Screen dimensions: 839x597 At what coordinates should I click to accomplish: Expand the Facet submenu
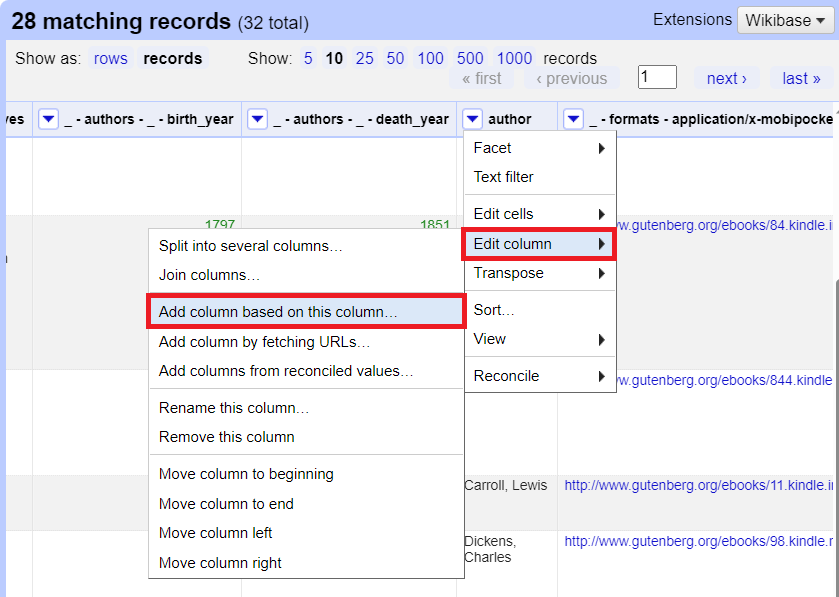(x=539, y=148)
